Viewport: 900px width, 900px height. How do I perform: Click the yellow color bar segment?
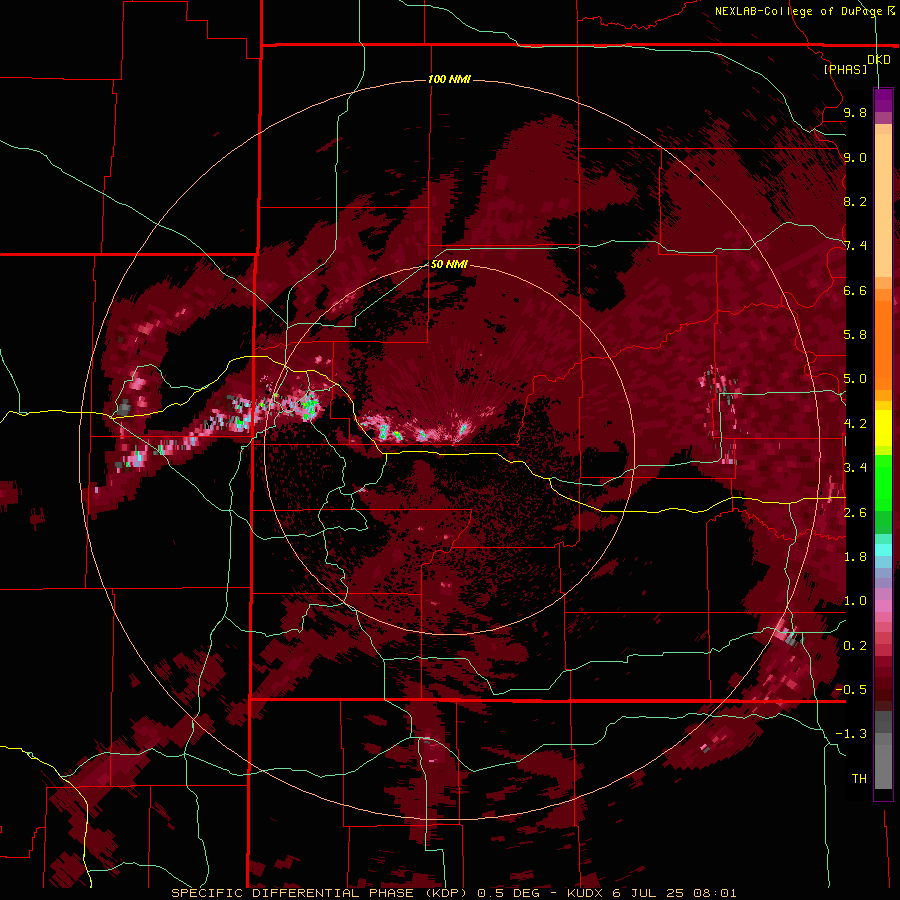(883, 428)
